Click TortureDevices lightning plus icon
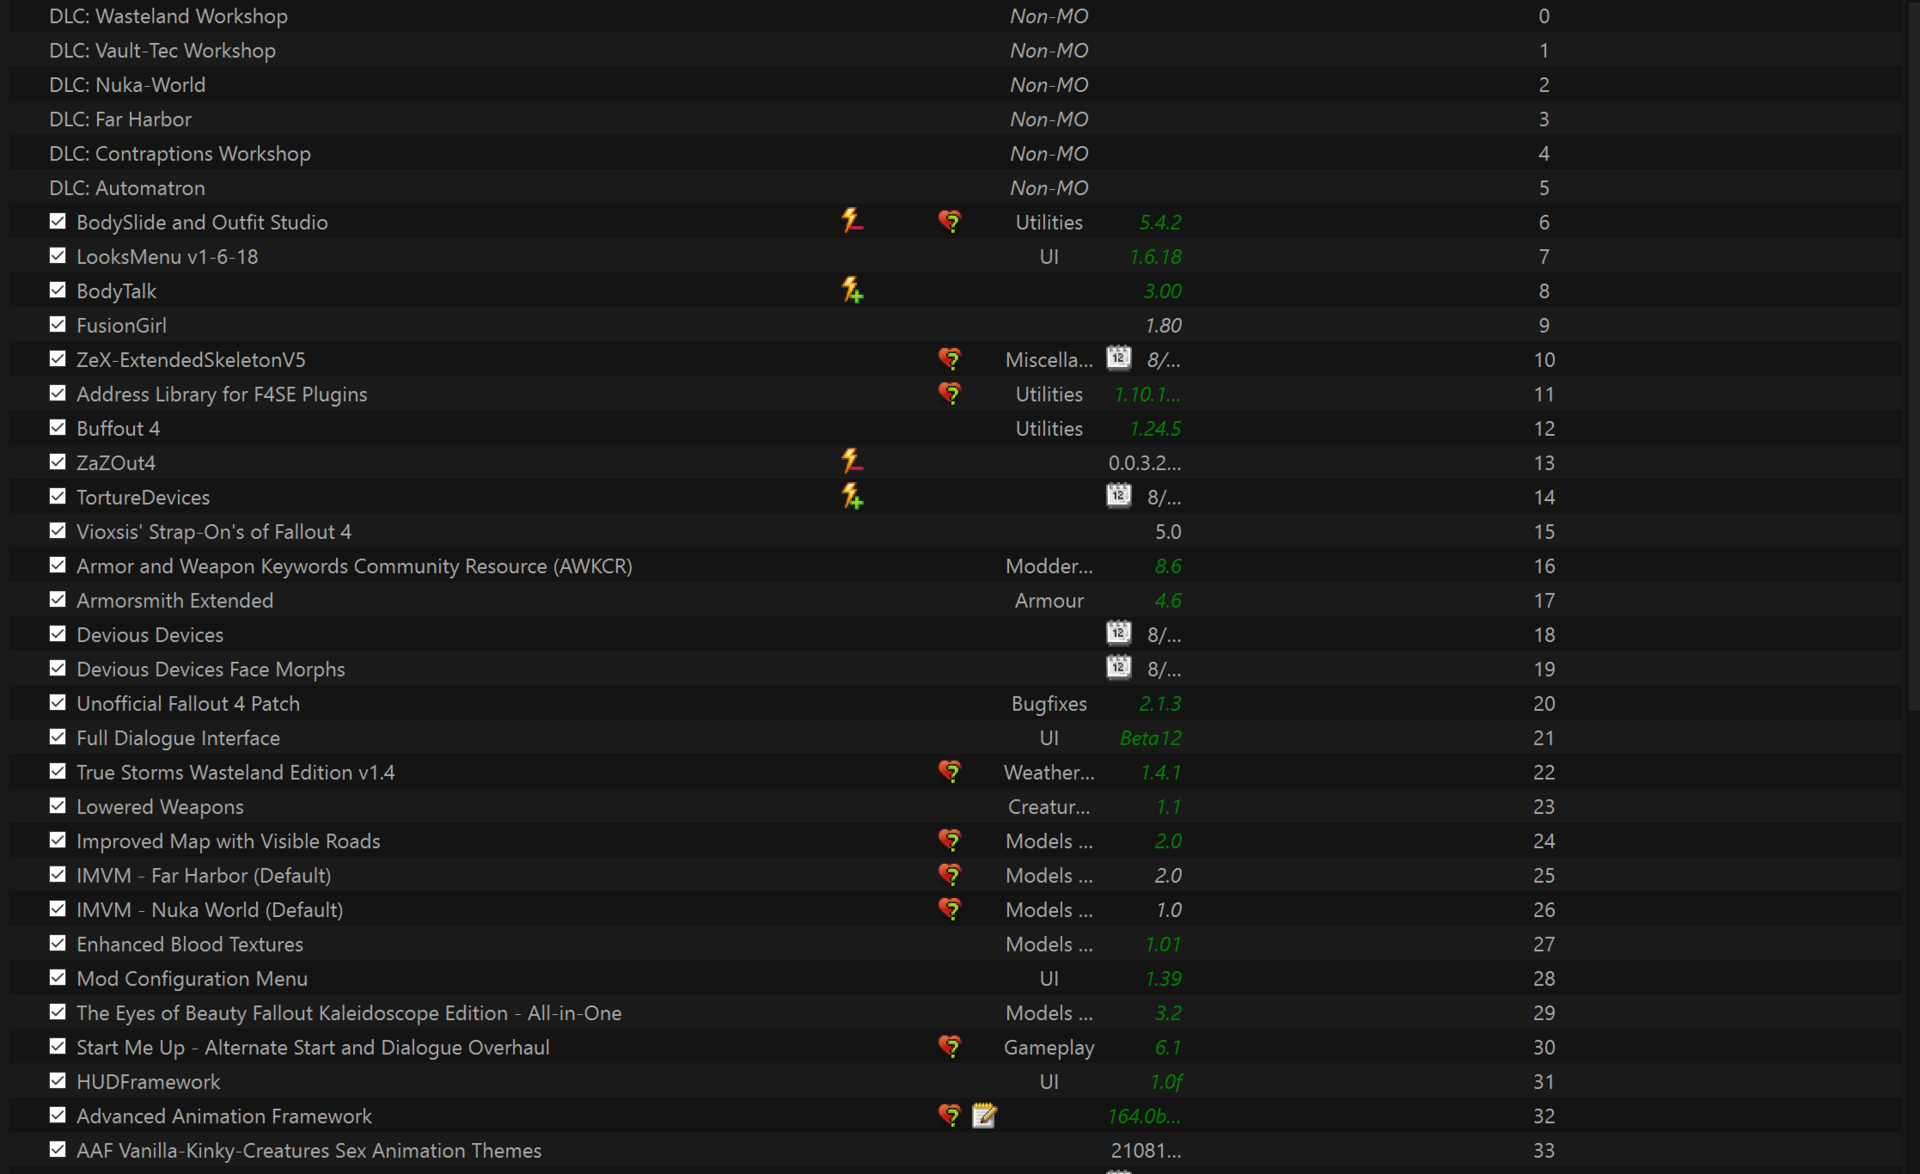 852,496
